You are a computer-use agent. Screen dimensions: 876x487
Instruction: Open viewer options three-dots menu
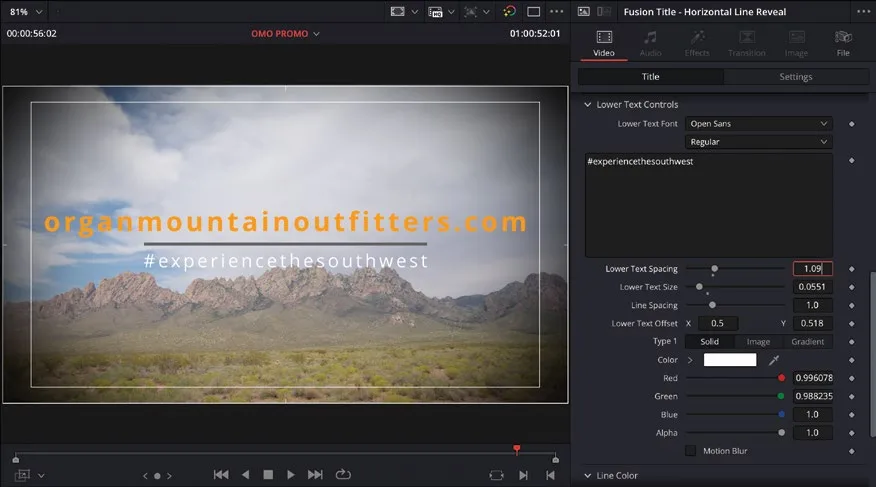pyautogui.click(x=556, y=12)
